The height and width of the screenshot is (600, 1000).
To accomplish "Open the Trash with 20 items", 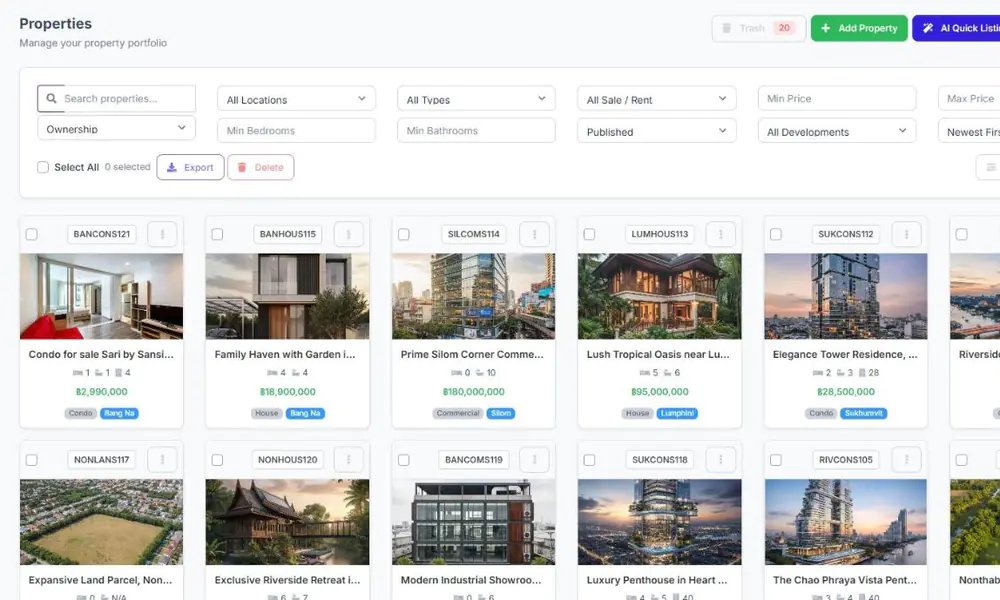I will coord(758,28).
